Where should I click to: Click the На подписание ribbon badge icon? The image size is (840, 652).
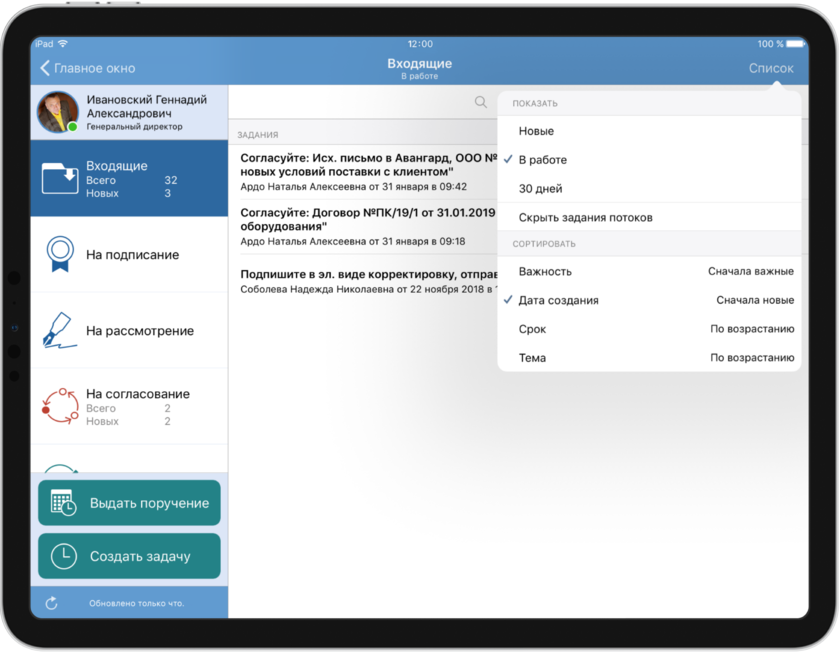[59, 255]
